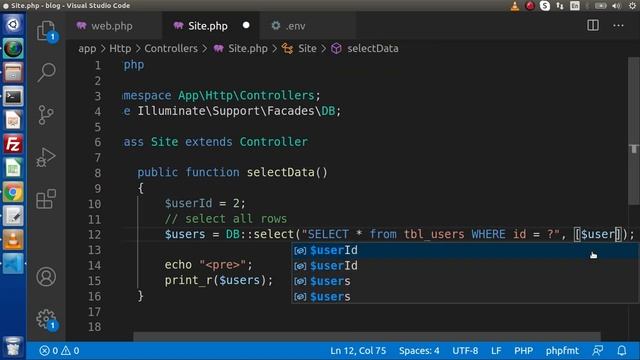640x360 pixels.
Task: Click the Controllers breadcrumb
Action: (171, 49)
